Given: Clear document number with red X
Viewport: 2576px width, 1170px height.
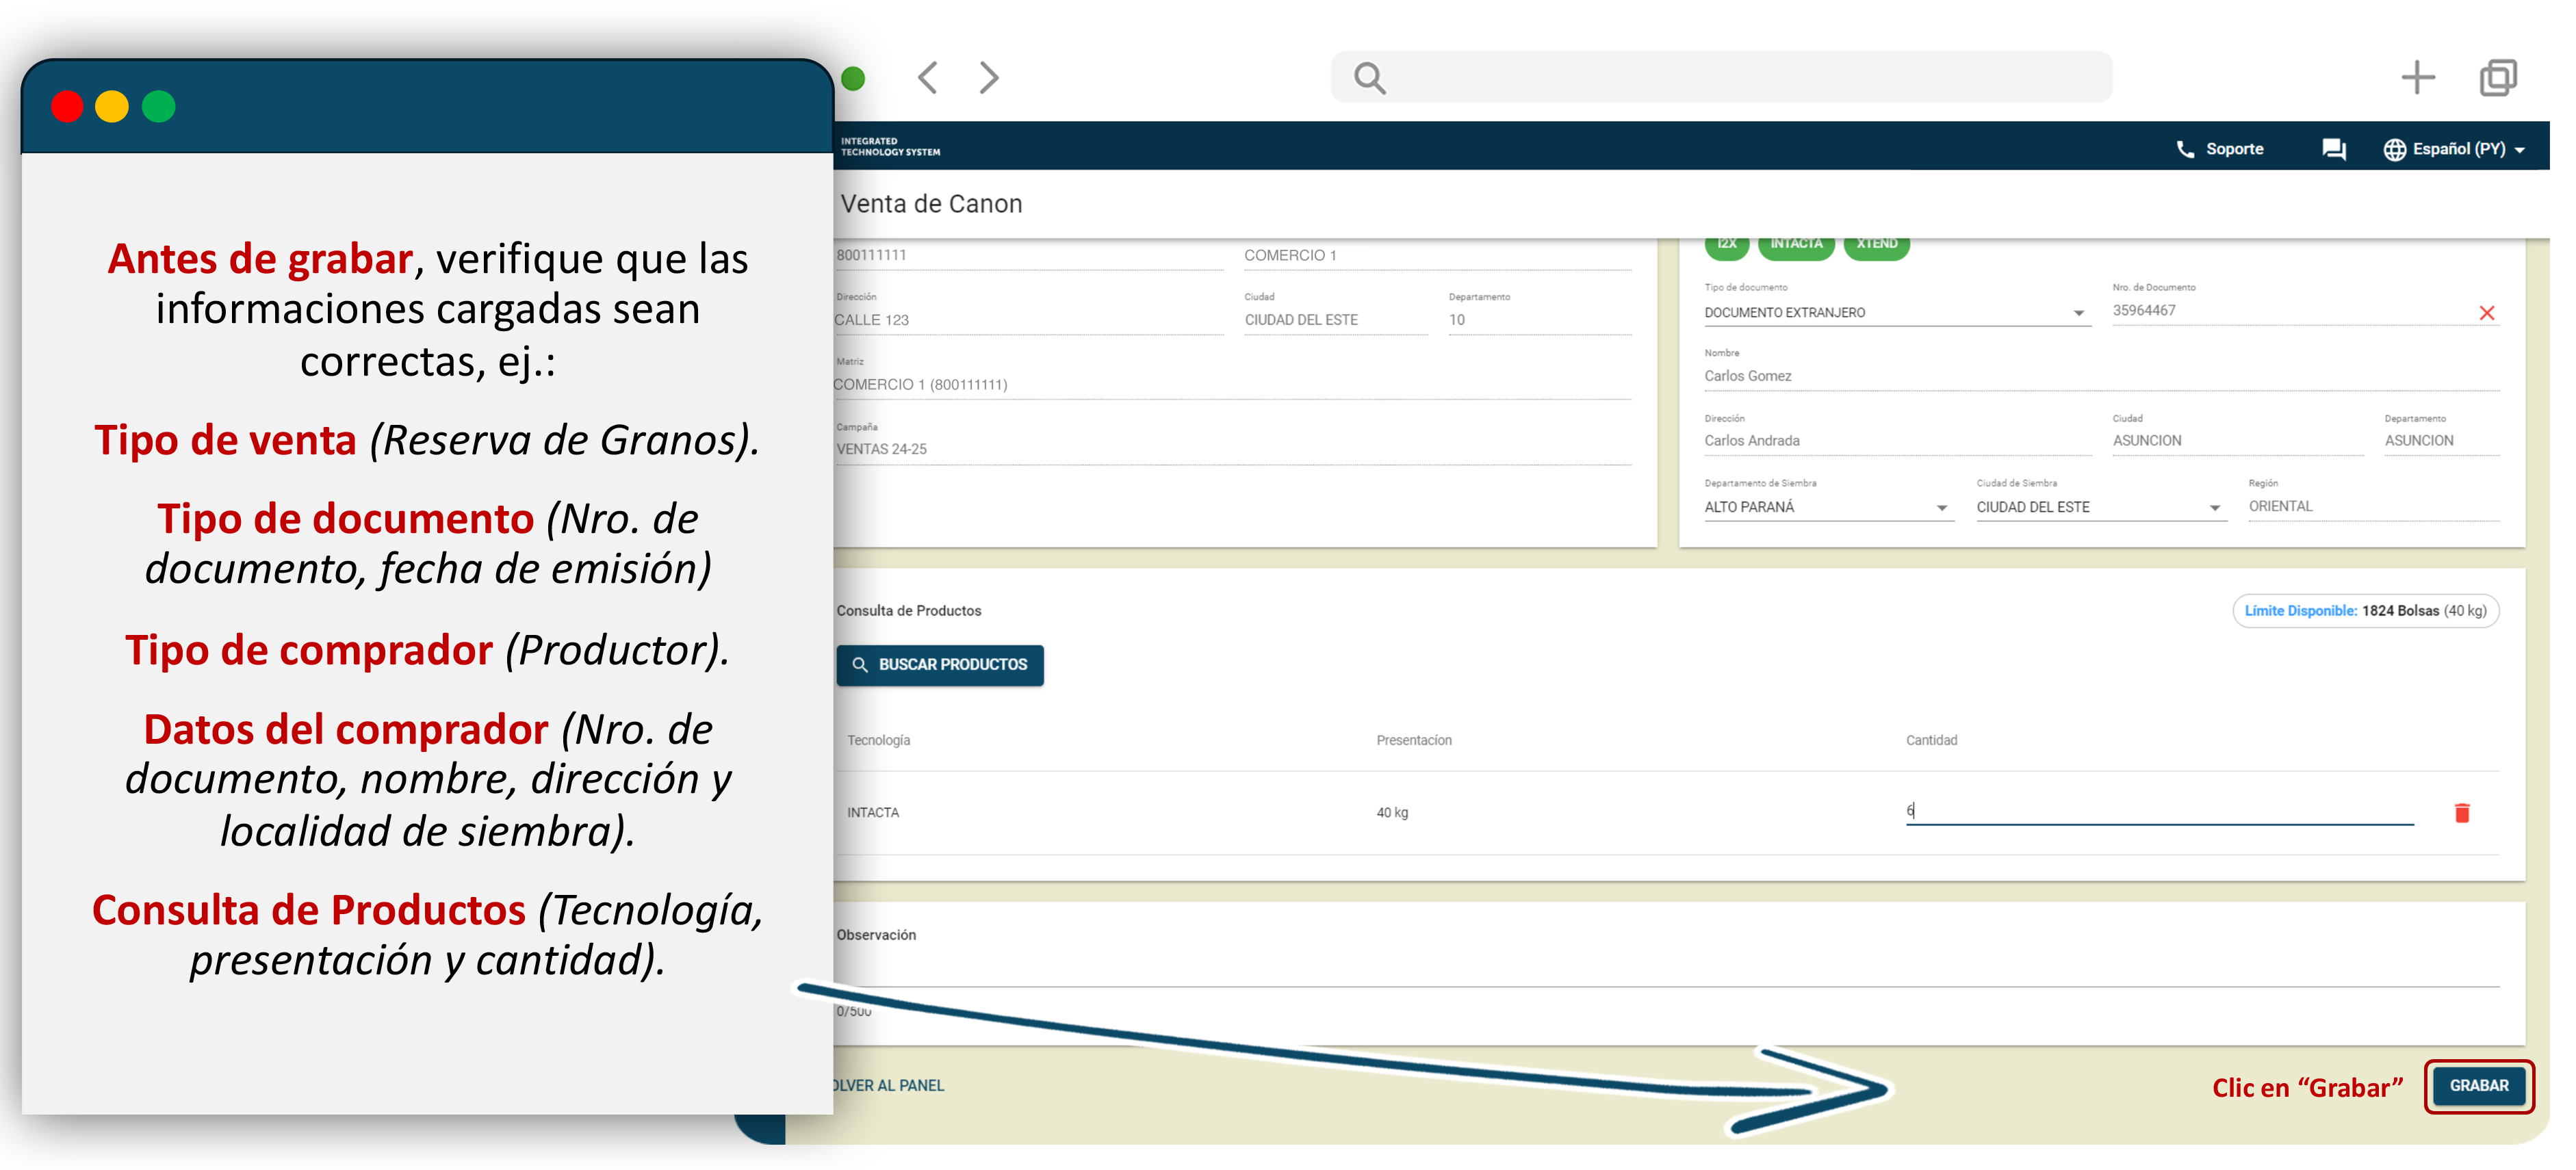Looking at the screenshot, I should pos(2486,313).
